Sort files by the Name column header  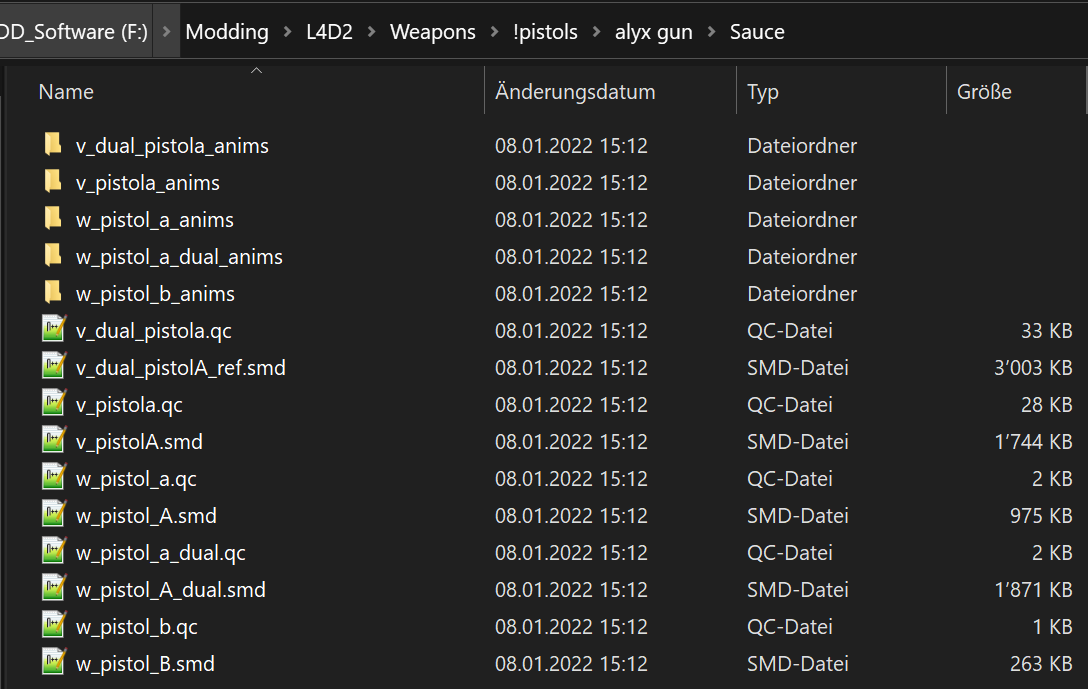[66, 92]
